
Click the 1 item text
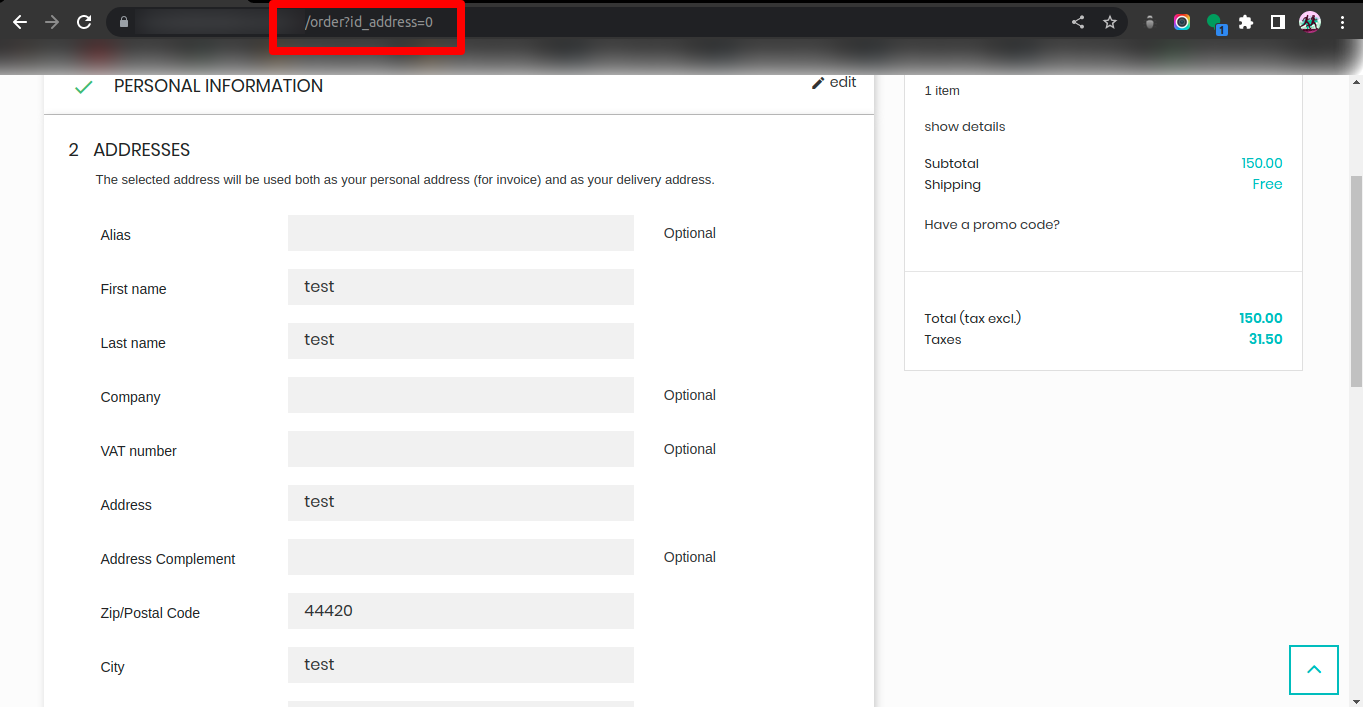[942, 91]
